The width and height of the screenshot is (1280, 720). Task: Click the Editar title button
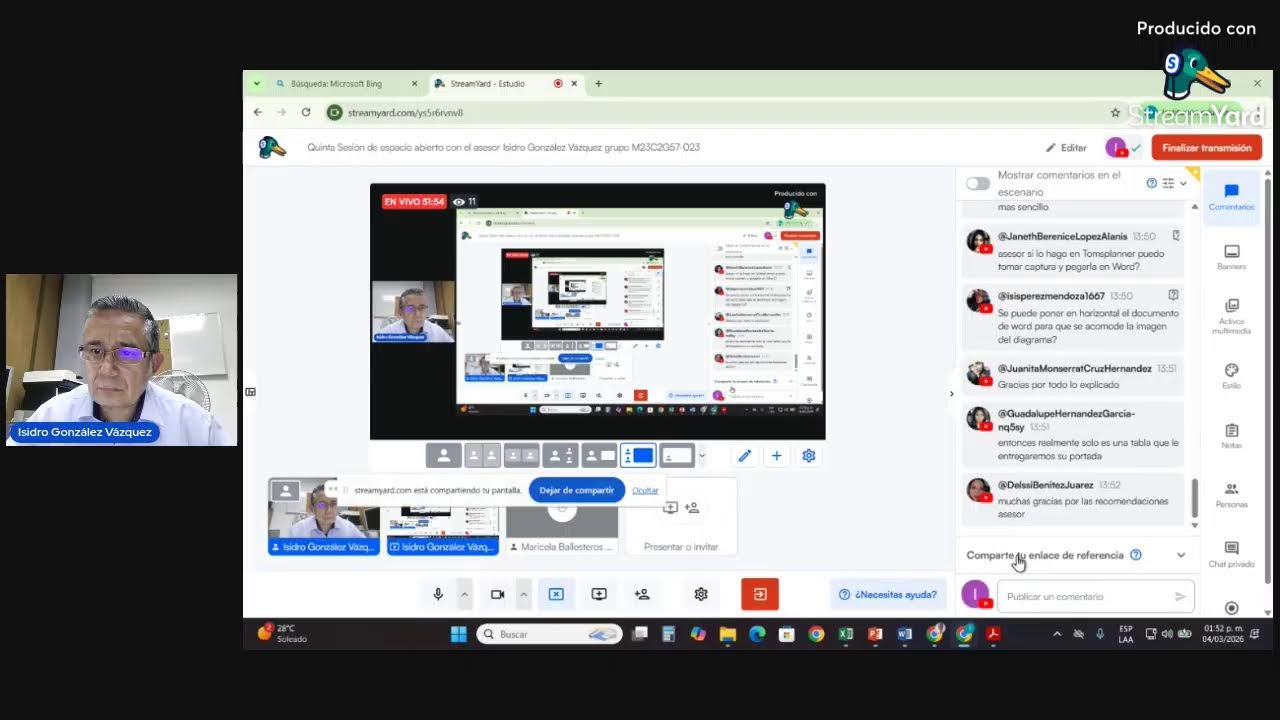(x=1066, y=148)
